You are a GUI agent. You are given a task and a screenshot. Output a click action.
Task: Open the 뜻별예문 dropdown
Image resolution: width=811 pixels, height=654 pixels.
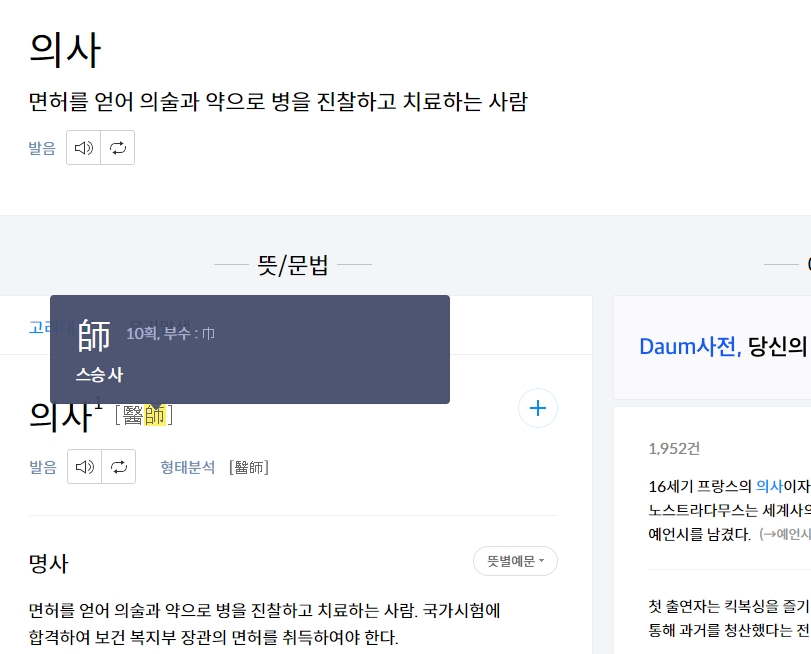click(x=515, y=561)
